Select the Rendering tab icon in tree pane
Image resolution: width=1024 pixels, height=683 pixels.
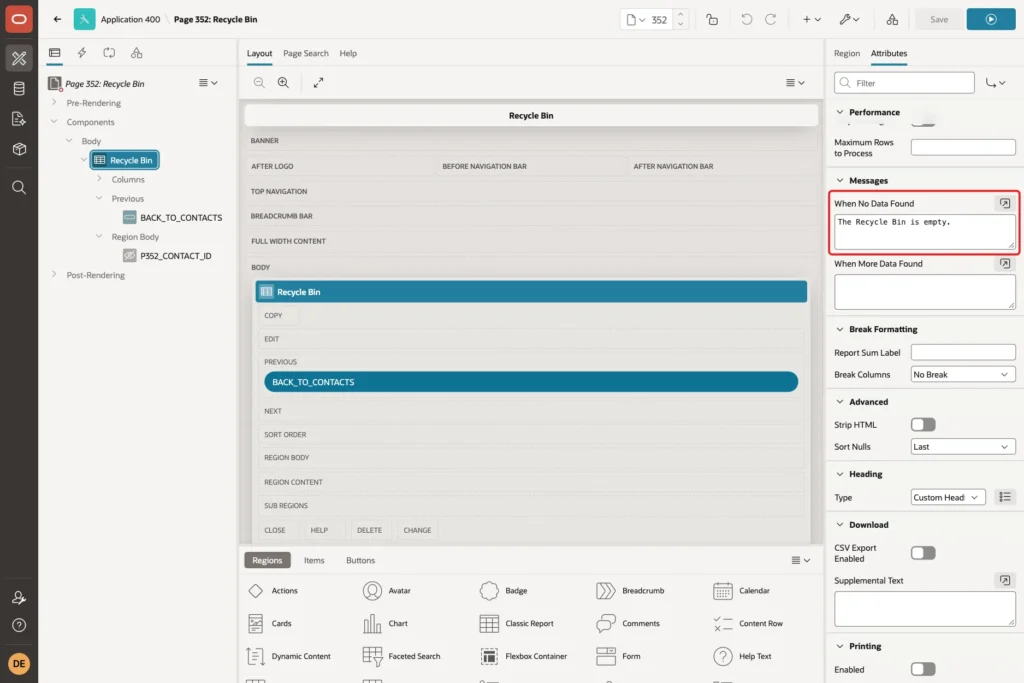55,53
